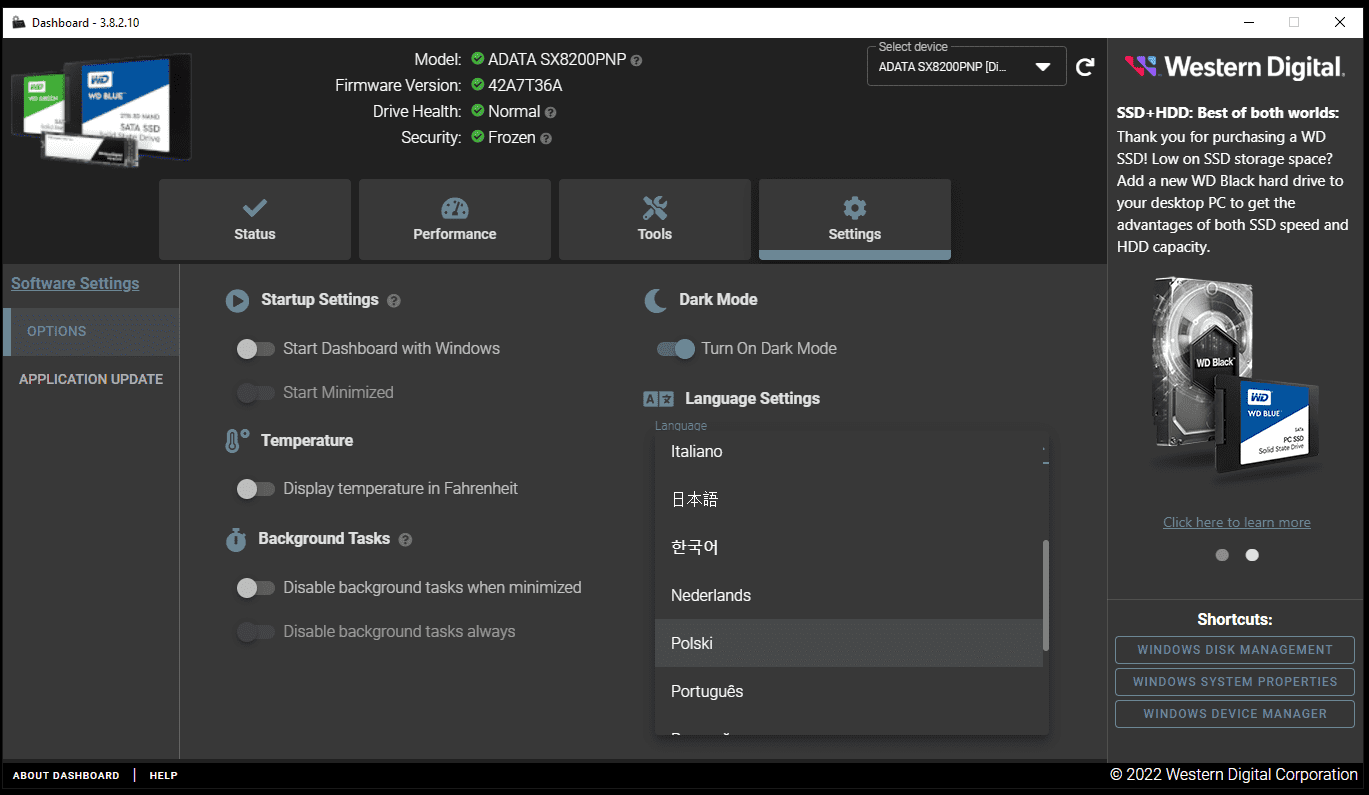Toggle Disable background tasks always
Viewport: 1369px width, 795px height.
coord(255,632)
